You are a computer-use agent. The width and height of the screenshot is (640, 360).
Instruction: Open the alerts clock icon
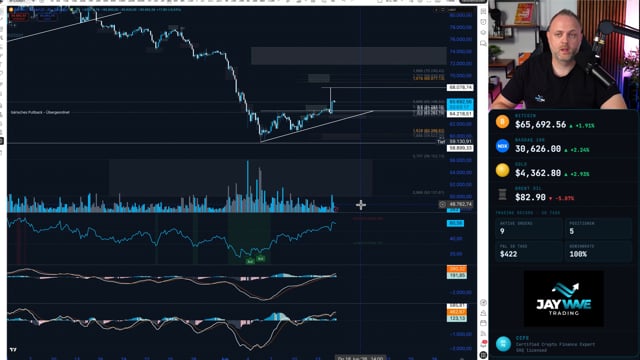(x=483, y=22)
